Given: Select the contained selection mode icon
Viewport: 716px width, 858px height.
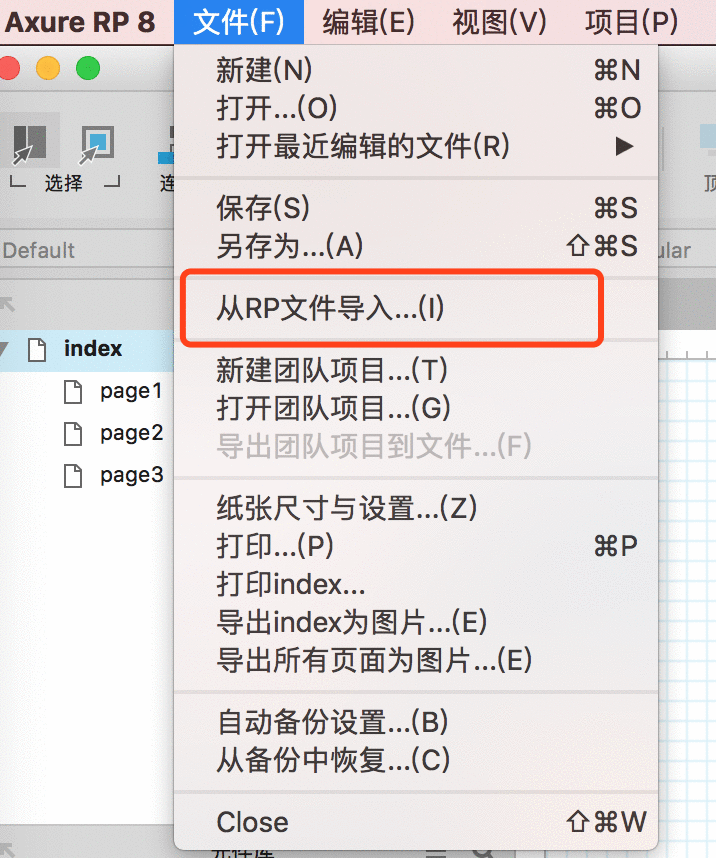Looking at the screenshot, I should (96, 143).
